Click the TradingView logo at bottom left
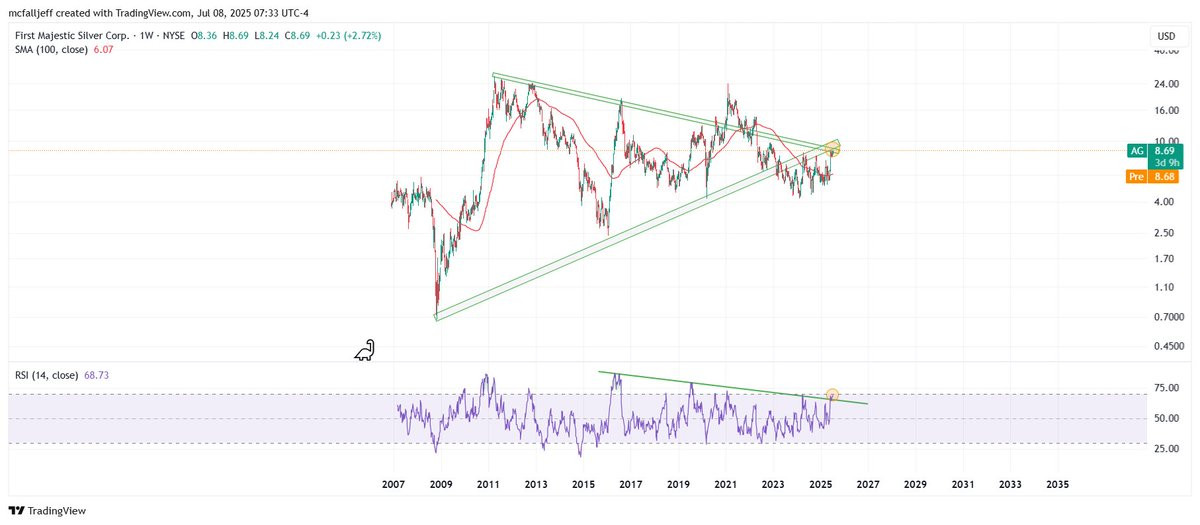The image size is (1200, 525). tap(46, 510)
